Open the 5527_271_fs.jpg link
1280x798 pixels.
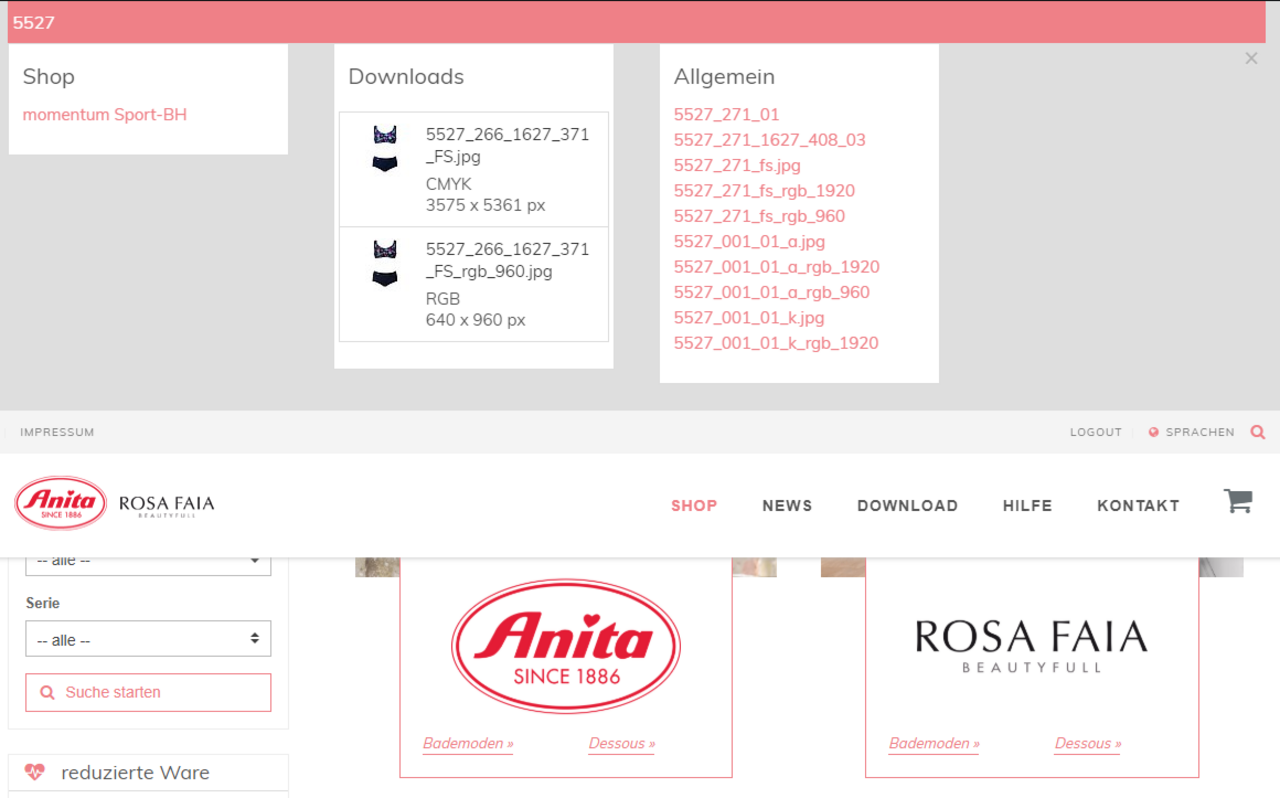pos(737,166)
